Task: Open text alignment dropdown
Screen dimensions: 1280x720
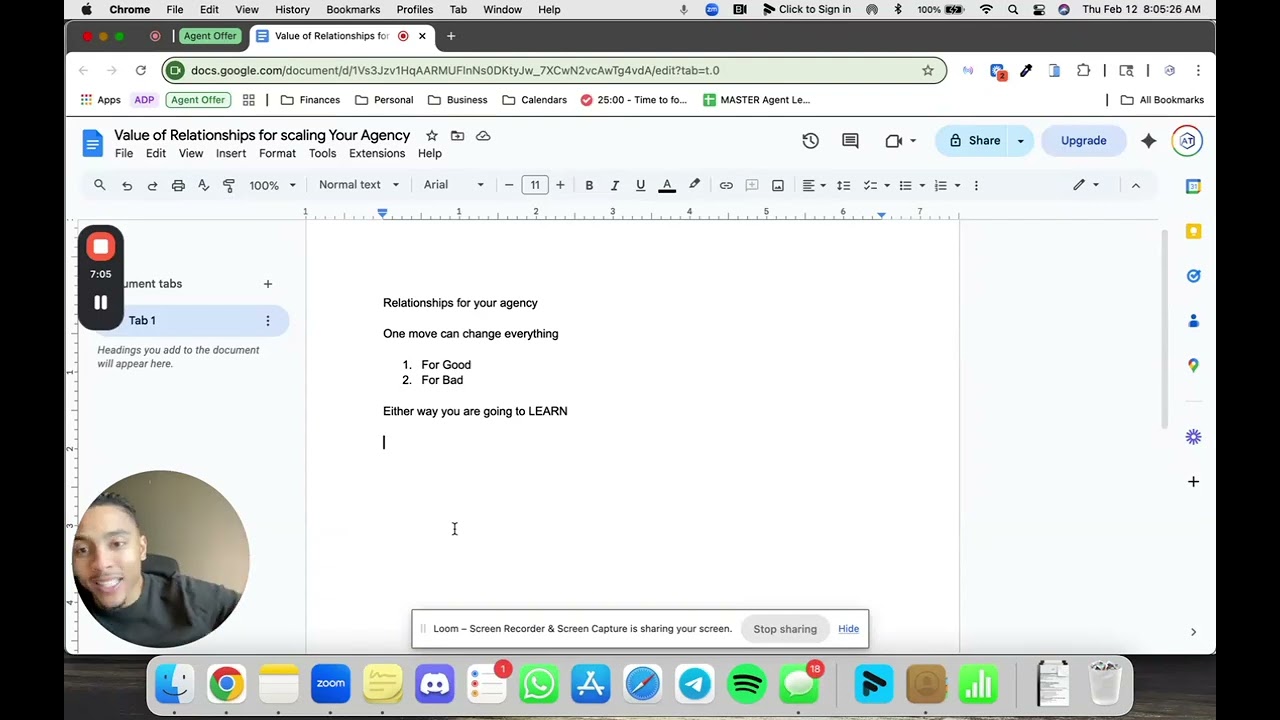Action: (x=814, y=185)
